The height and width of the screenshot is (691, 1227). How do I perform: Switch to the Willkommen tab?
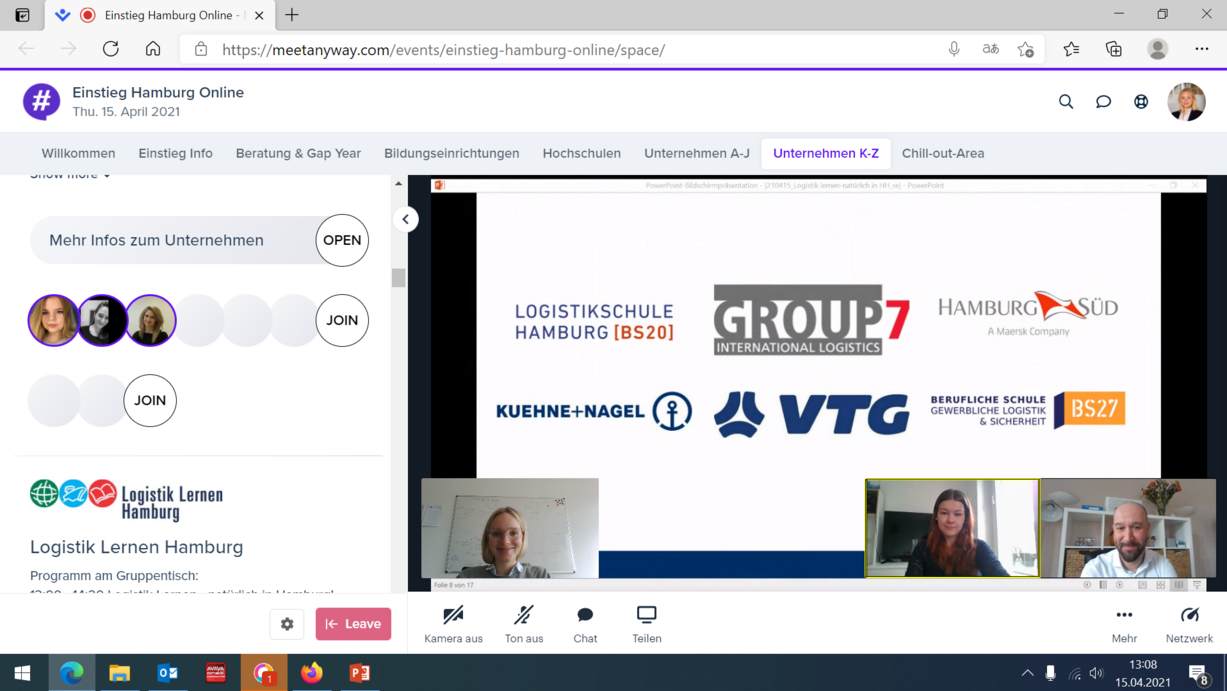coord(78,153)
